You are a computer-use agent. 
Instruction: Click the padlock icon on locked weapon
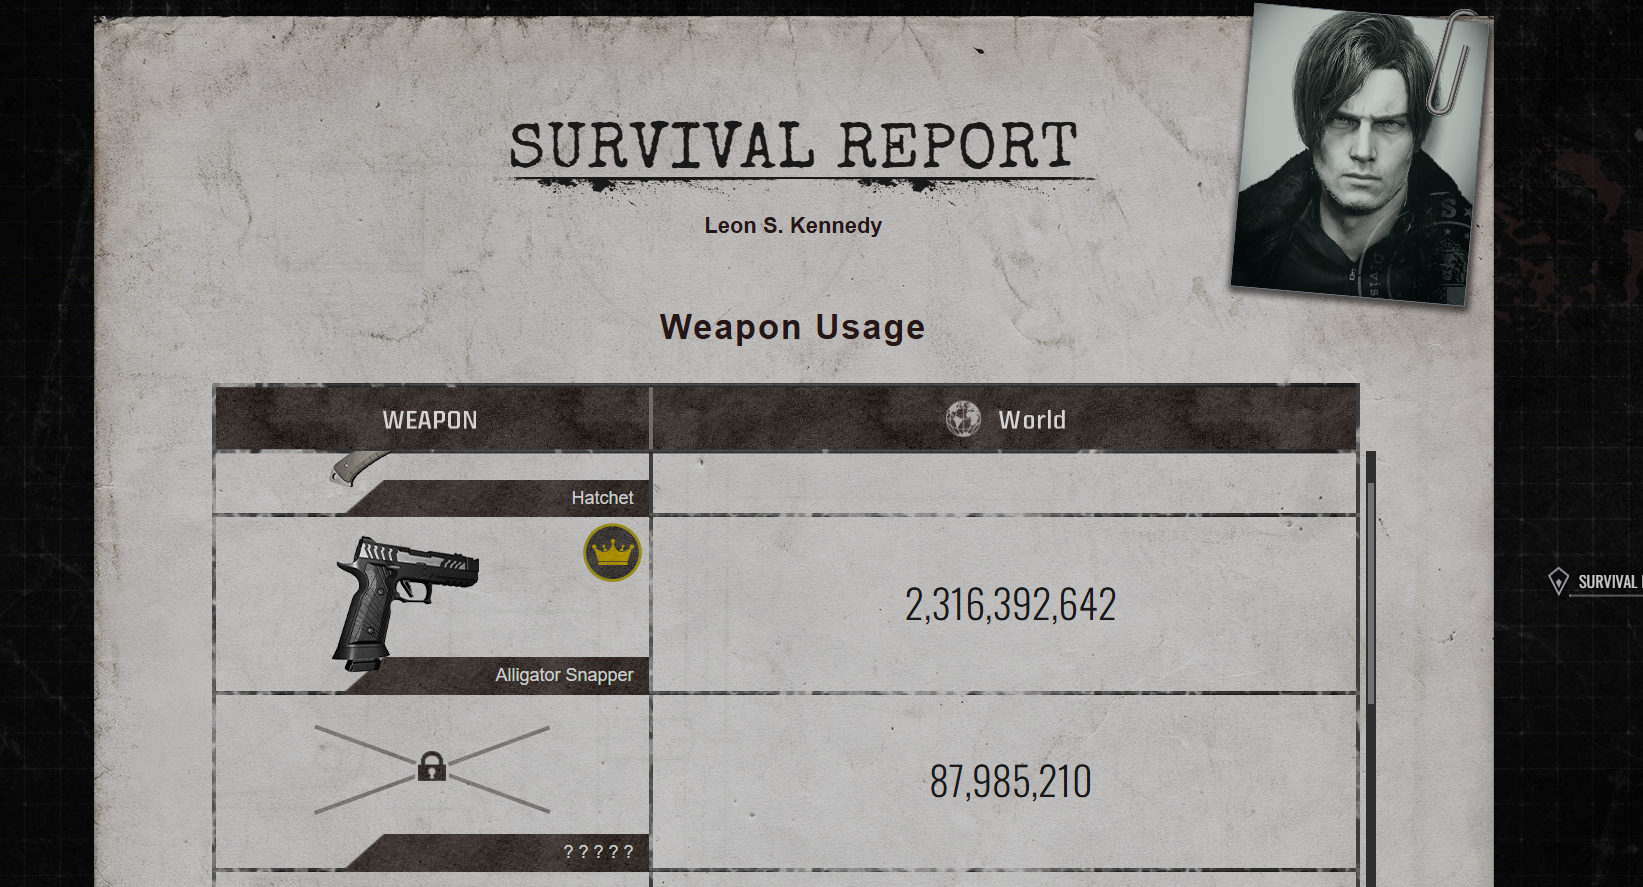click(432, 767)
